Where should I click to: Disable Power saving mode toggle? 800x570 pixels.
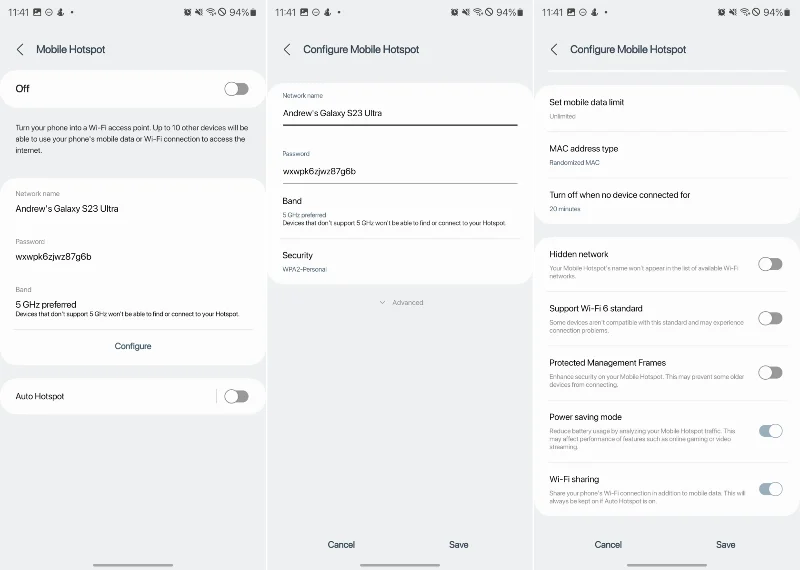[770, 431]
